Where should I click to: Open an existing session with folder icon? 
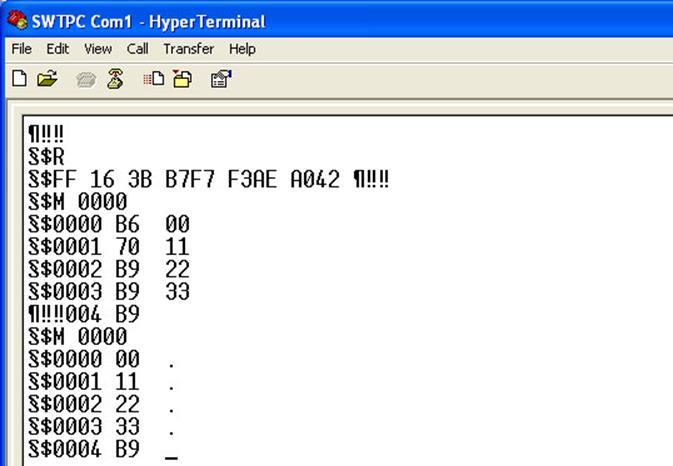tap(46, 80)
